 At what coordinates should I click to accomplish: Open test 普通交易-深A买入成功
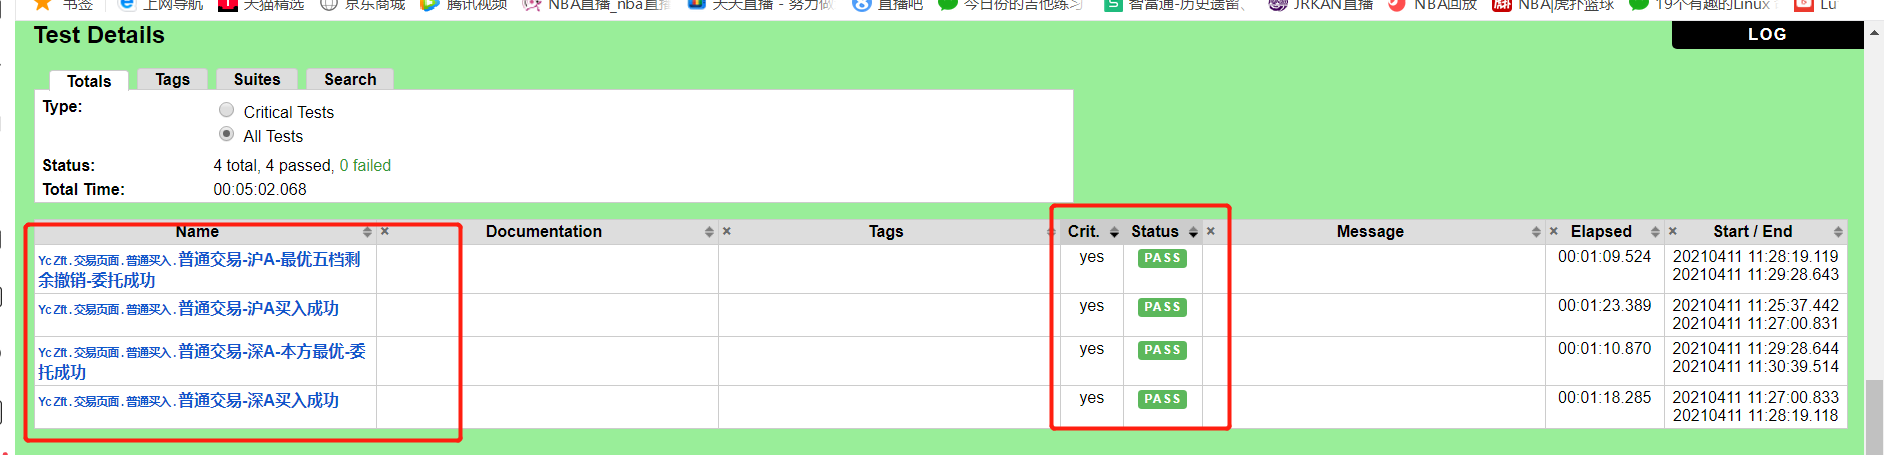258,401
